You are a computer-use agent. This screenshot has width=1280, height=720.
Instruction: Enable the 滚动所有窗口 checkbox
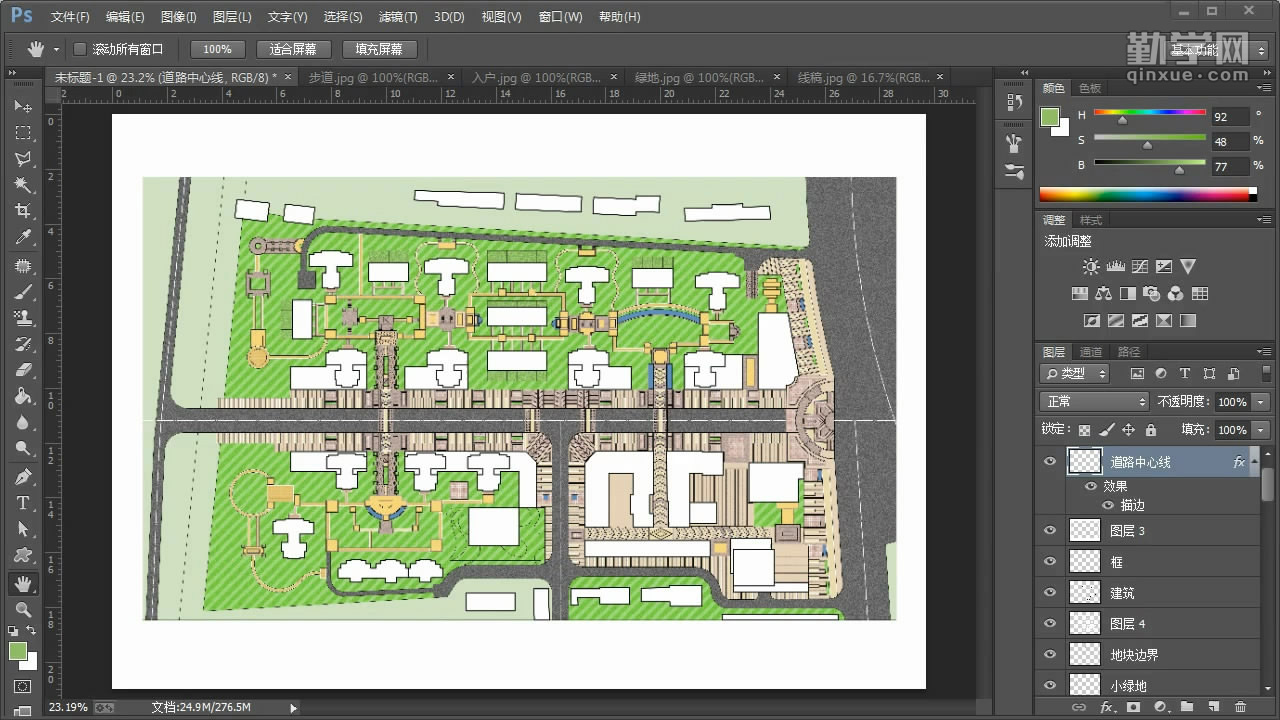[80, 49]
